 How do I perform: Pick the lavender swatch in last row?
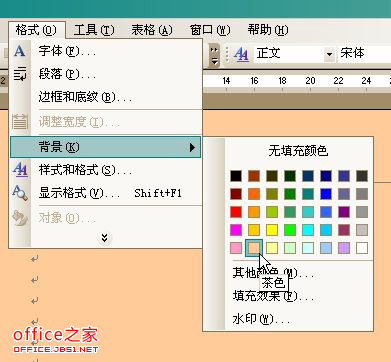[344, 248]
